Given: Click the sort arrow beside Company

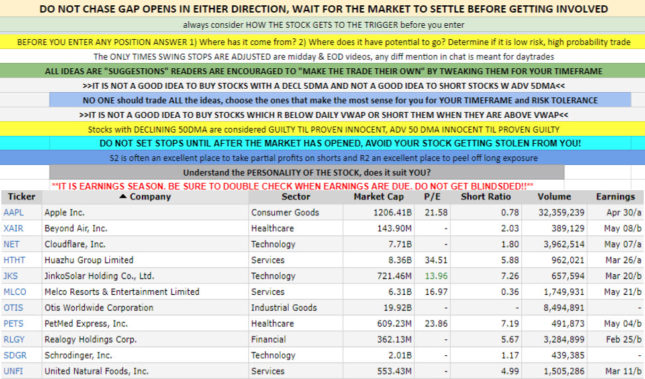Looking at the screenshot, I should pos(123,197).
